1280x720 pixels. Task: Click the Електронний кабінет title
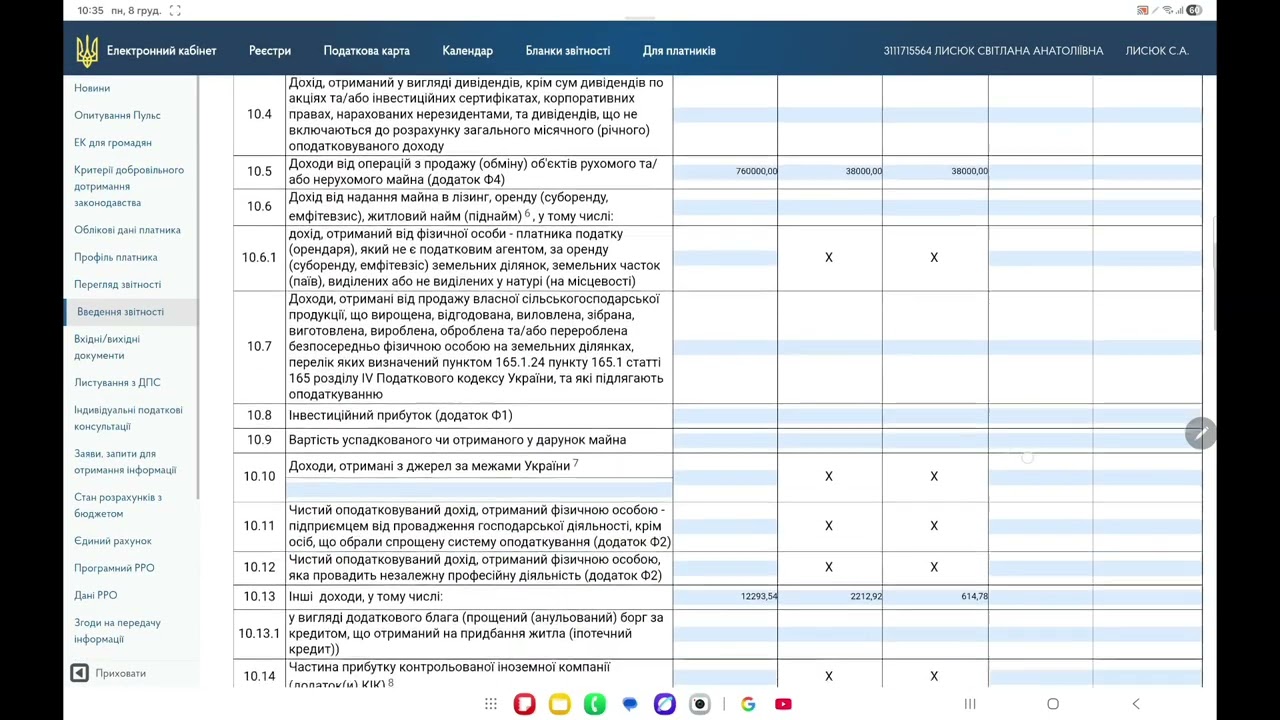[x=161, y=51]
